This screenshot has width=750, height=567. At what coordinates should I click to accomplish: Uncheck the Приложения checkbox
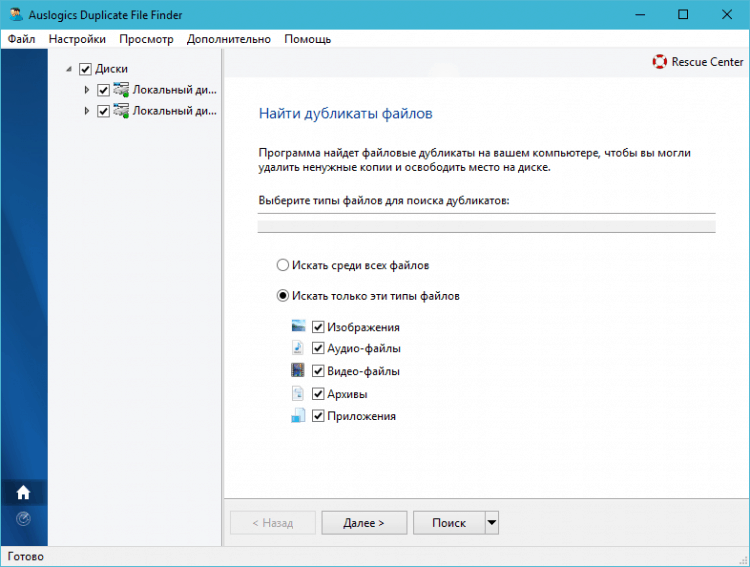pos(318,416)
